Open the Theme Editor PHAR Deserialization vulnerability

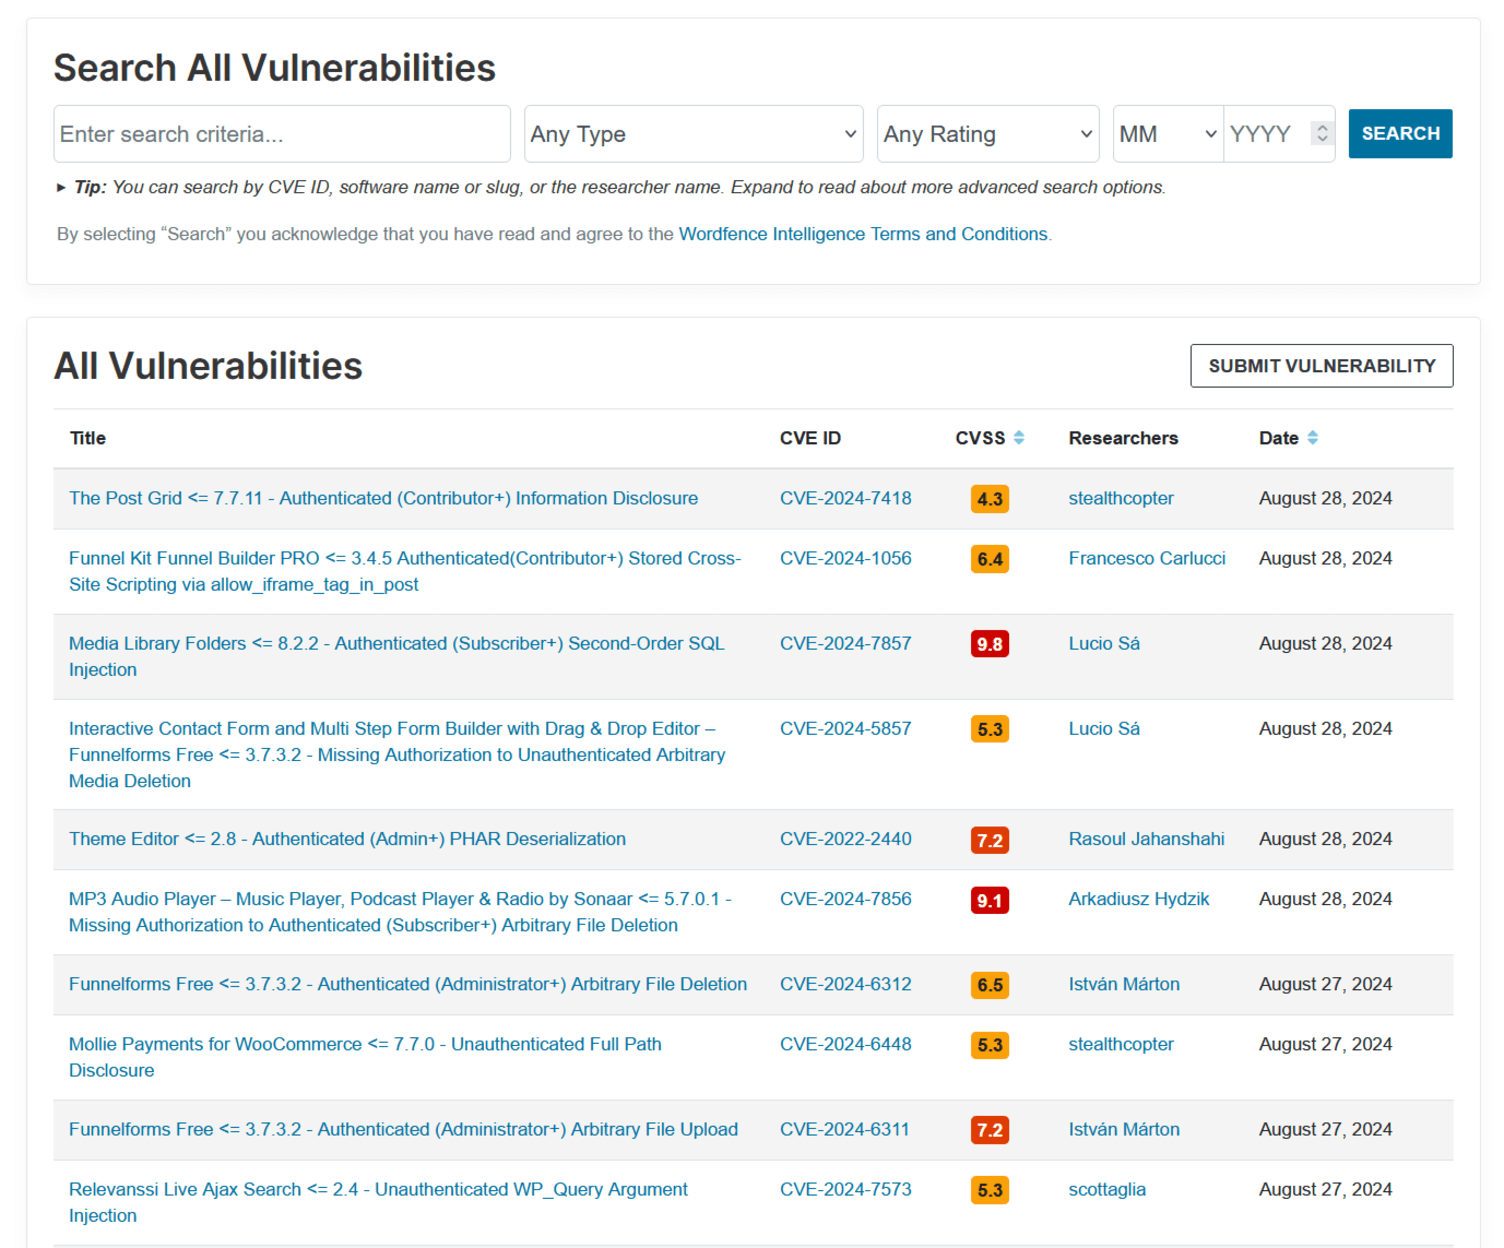(x=346, y=839)
